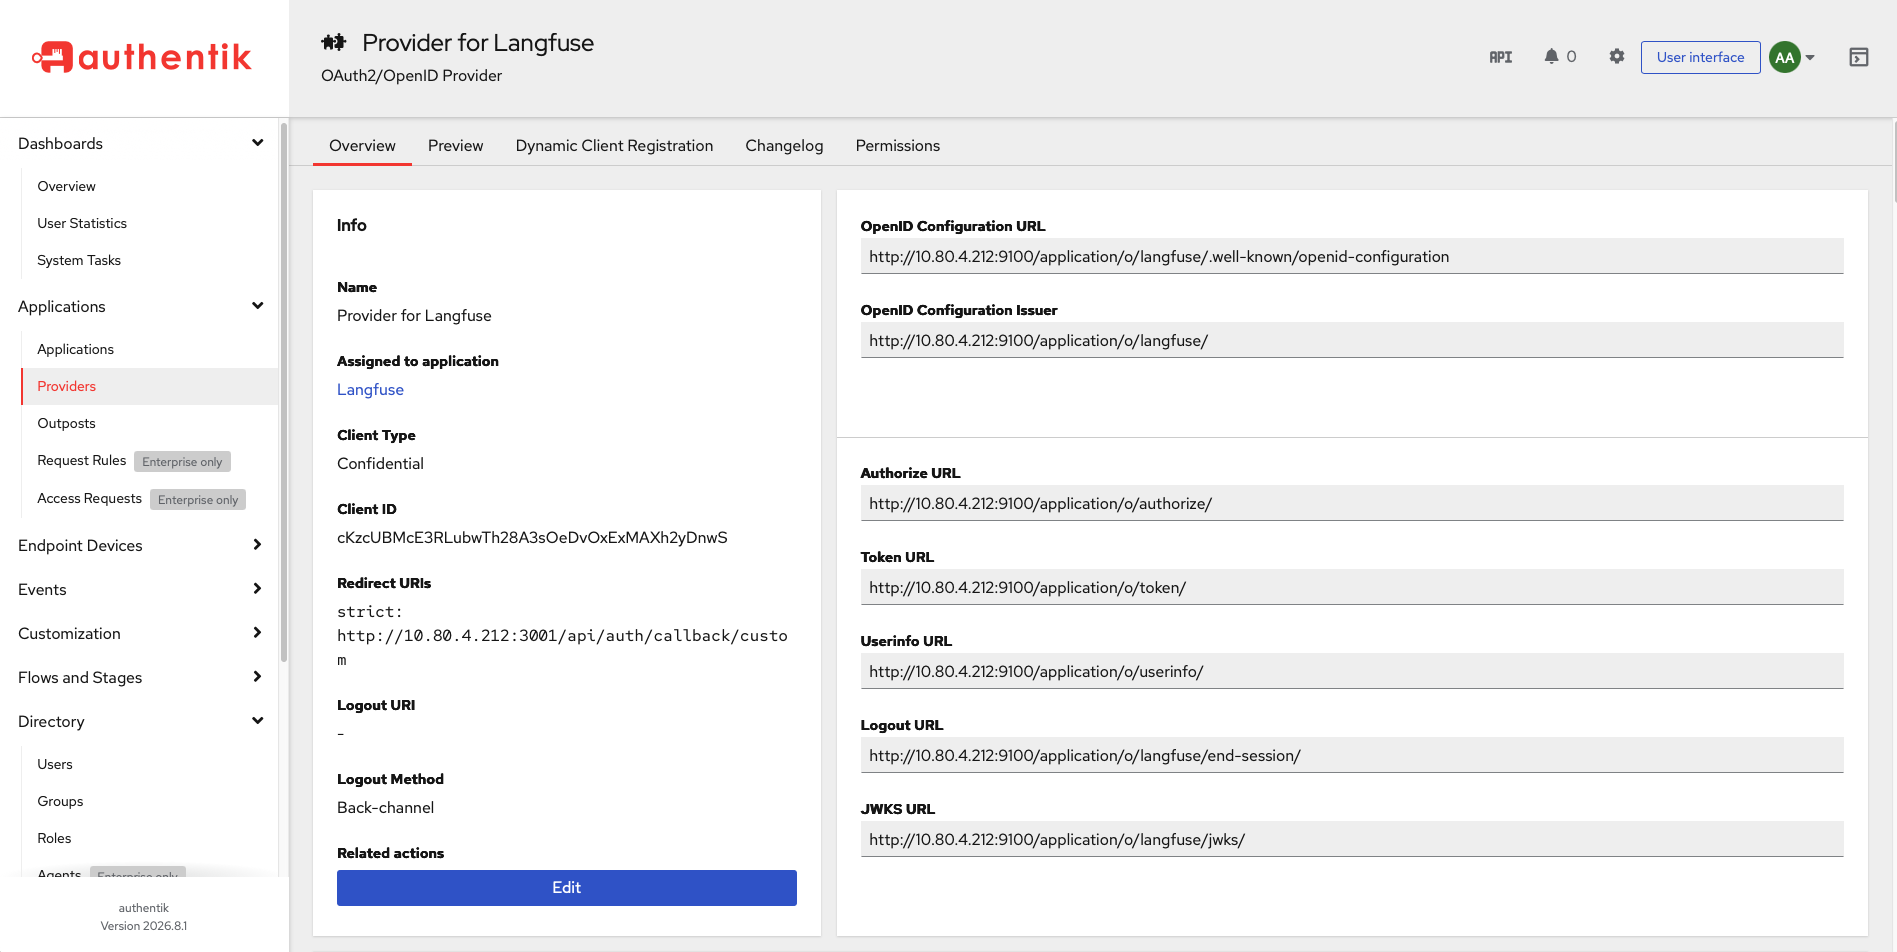Screen dimensions: 1897x952
Task: Open the Changelog tab
Action: pyautogui.click(x=784, y=146)
